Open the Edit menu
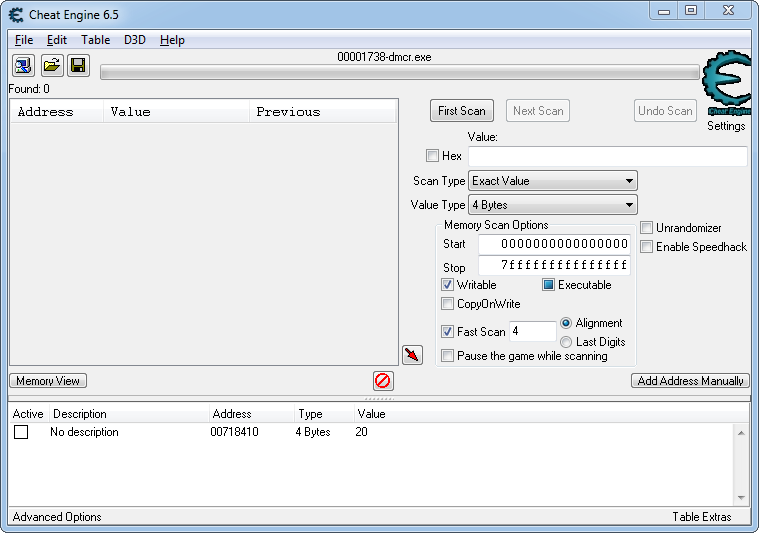The image size is (759, 533). point(57,40)
